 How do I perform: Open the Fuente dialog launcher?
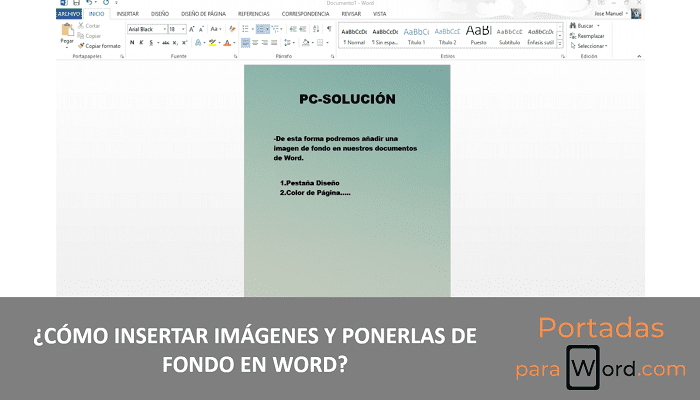[x=236, y=57]
